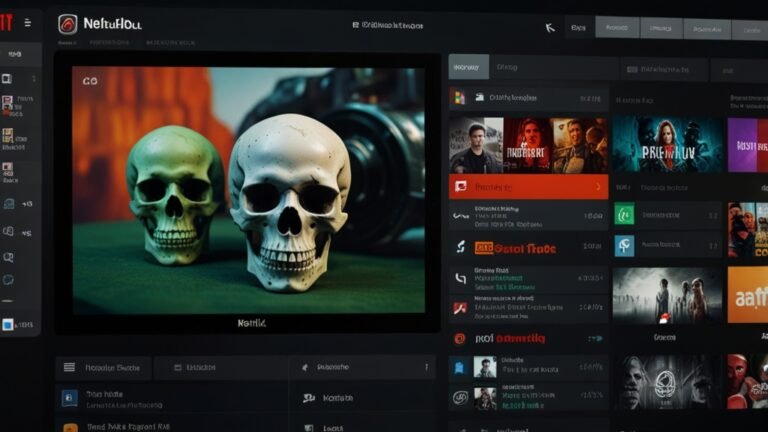
Task: Click the red circle icon beside the red heading
Action: 459,338
